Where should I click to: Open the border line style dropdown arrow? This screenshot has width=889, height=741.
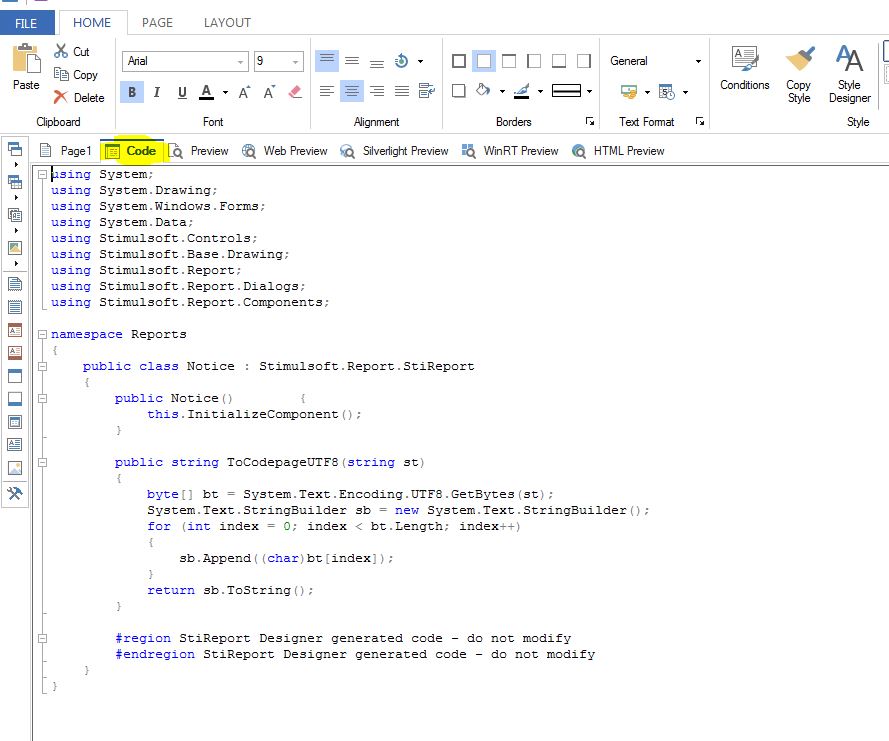[590, 91]
